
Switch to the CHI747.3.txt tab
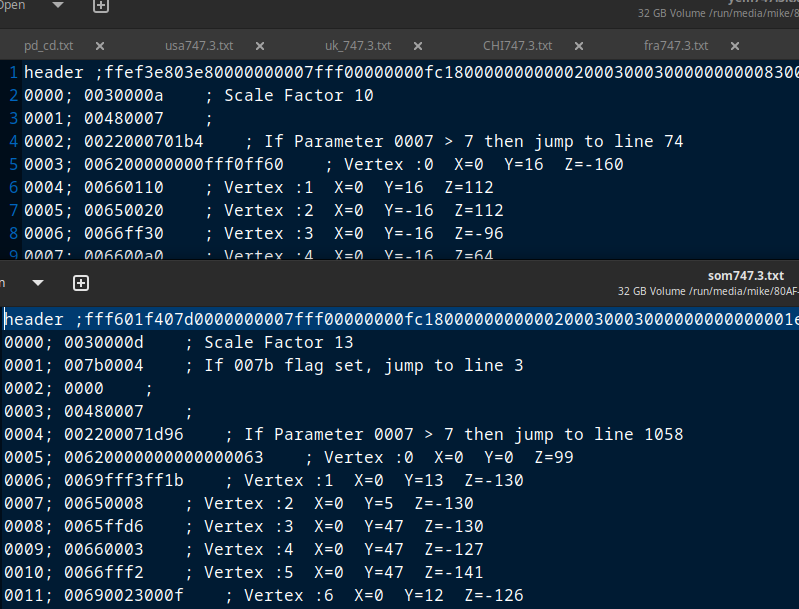516,46
